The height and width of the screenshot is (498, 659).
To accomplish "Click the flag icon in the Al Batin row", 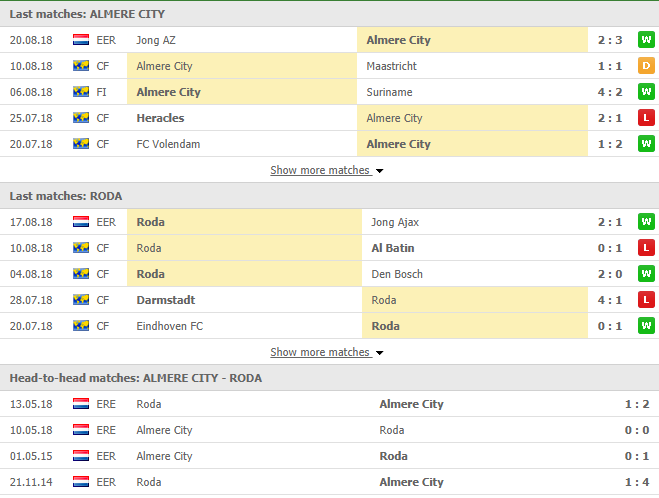I will tap(81, 248).
